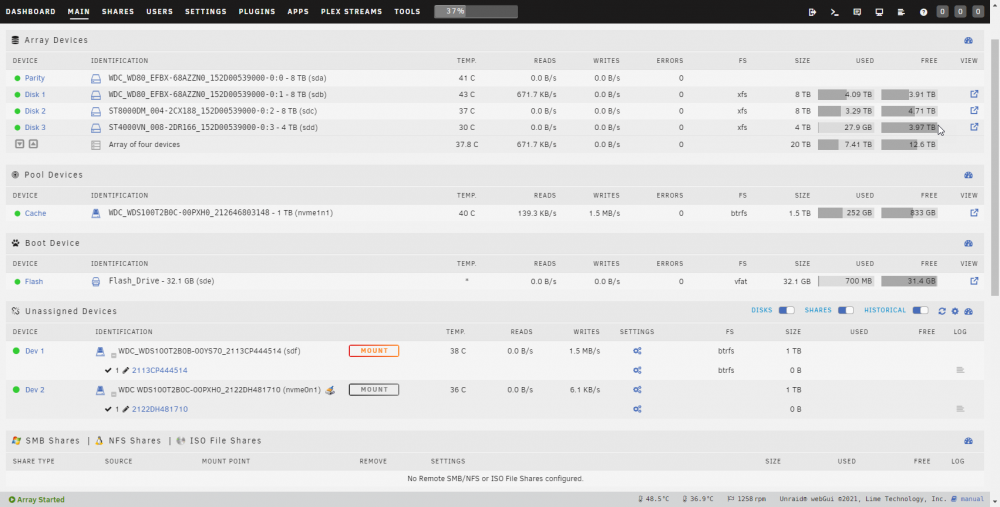This screenshot has height=507, width=1000.
Task: Click the page vertical scrollbar
Action: click(995, 166)
